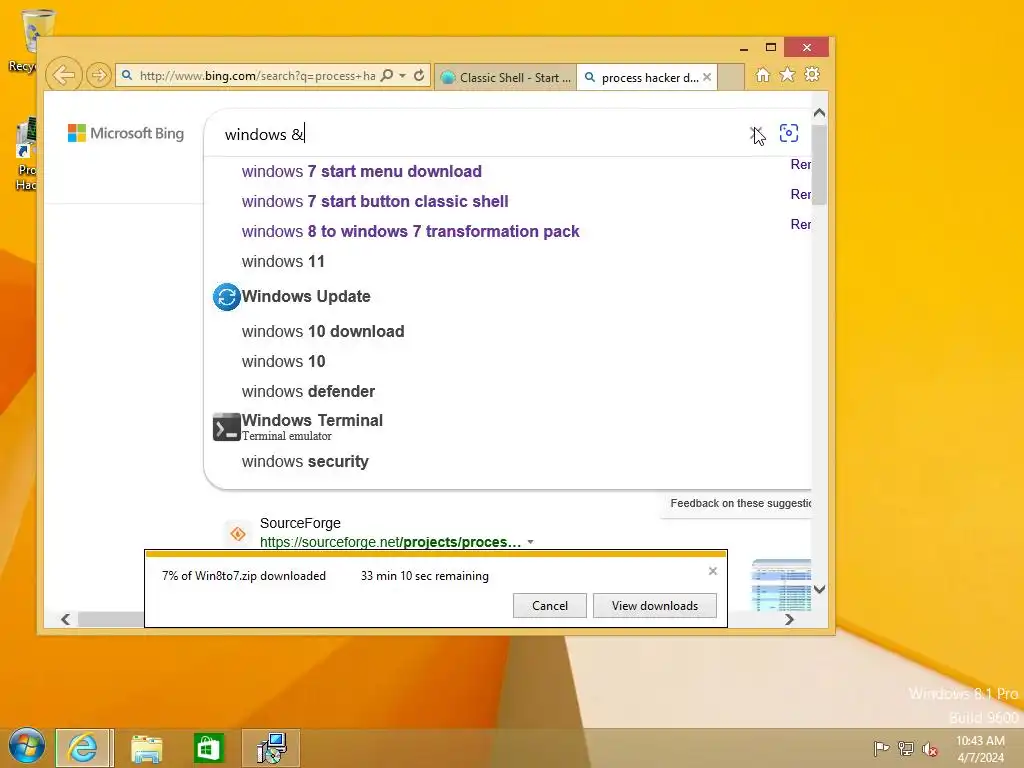This screenshot has height=768, width=1024.
Task: Open the address bar dropdown arrow
Action: pos(403,76)
